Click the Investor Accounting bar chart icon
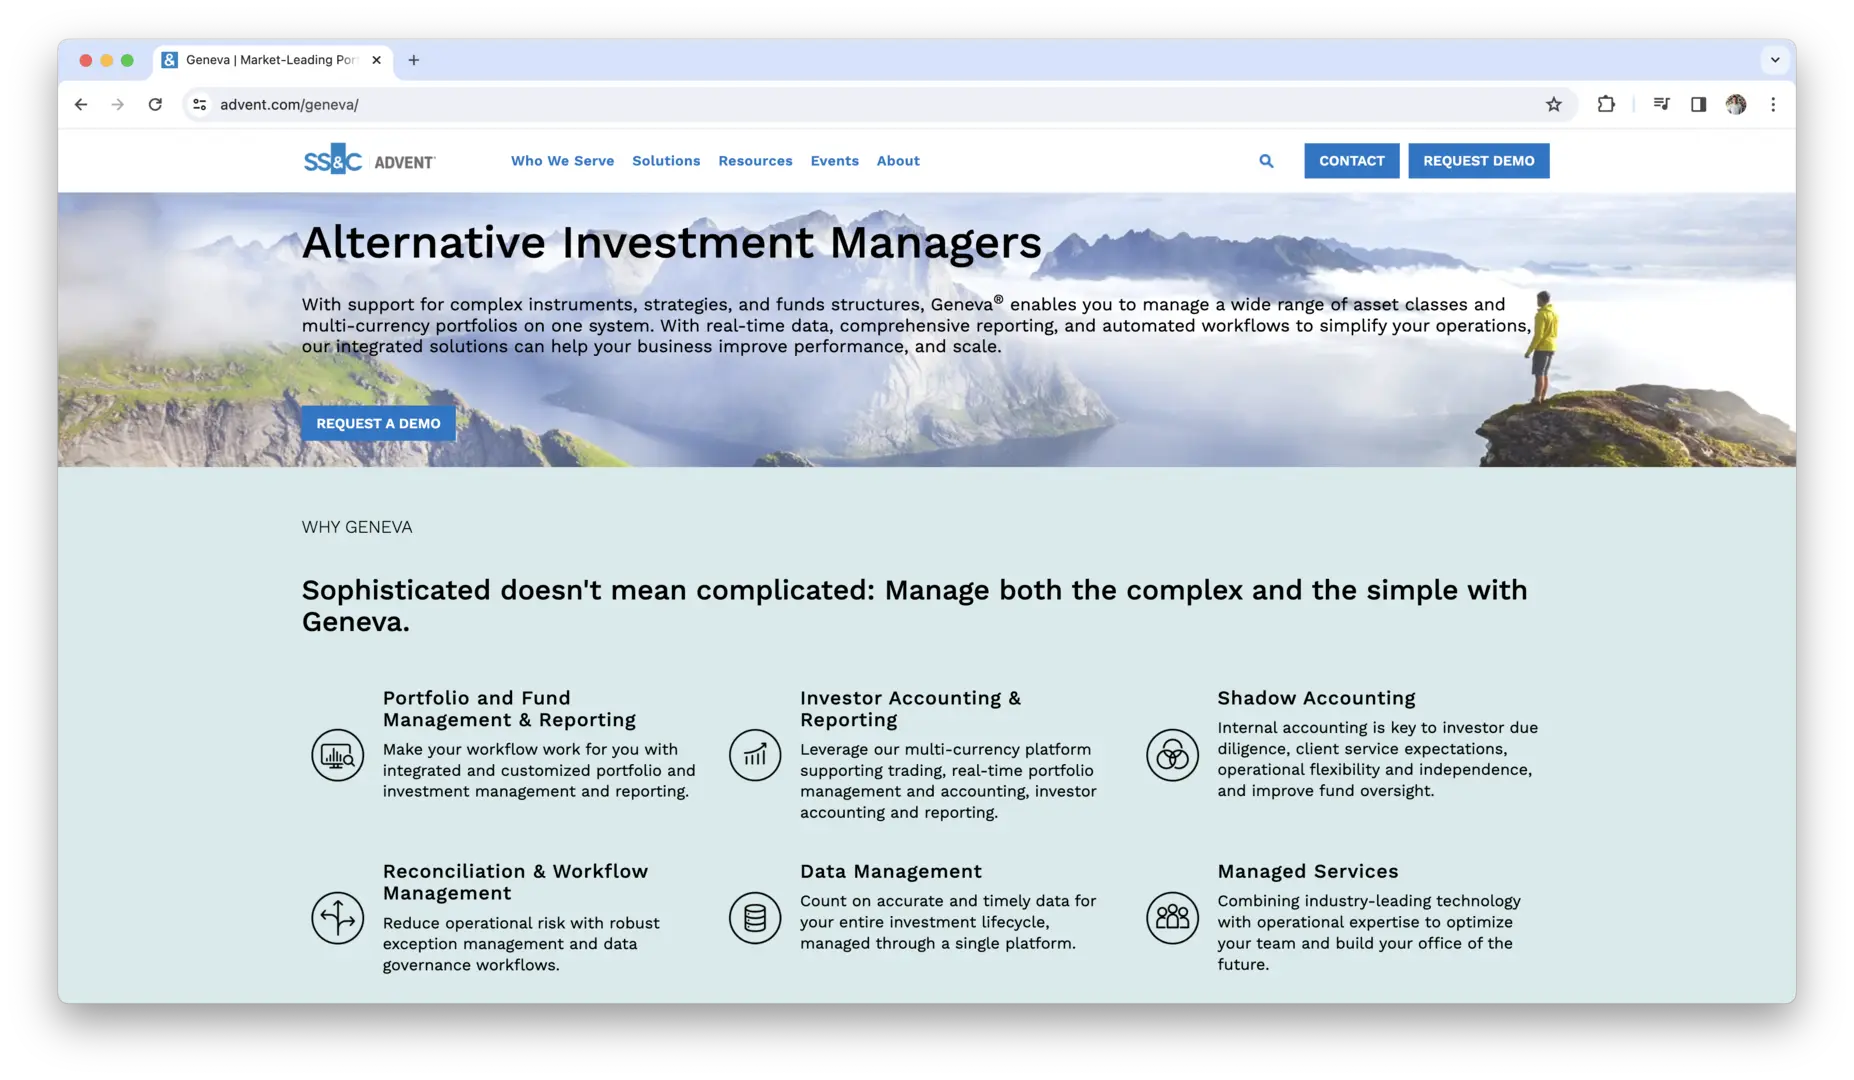1854x1080 pixels. click(755, 755)
